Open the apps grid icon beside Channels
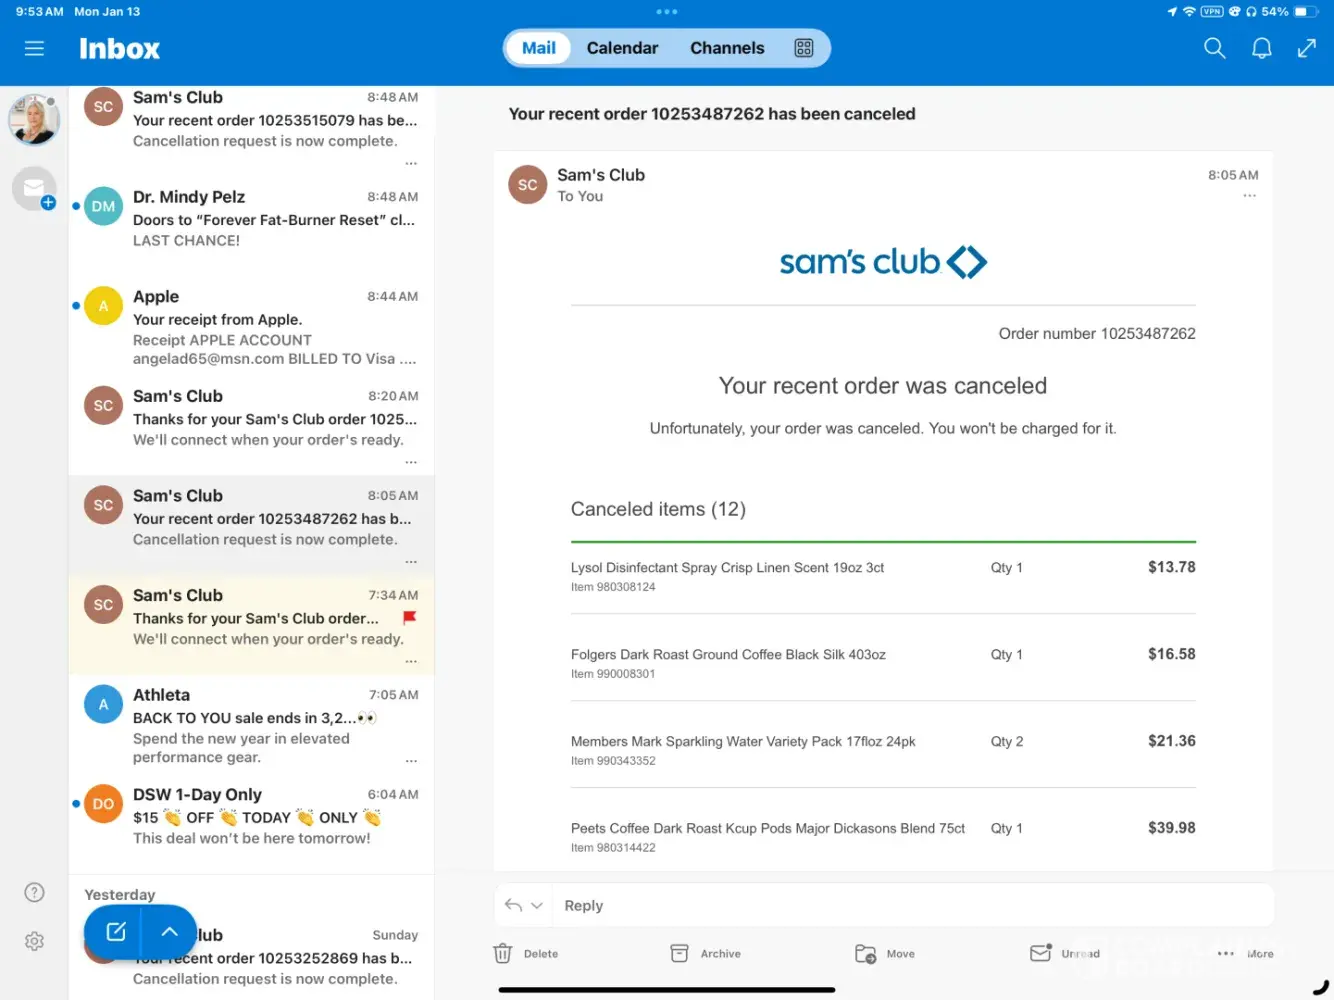The image size is (1334, 1000). pyautogui.click(x=803, y=48)
